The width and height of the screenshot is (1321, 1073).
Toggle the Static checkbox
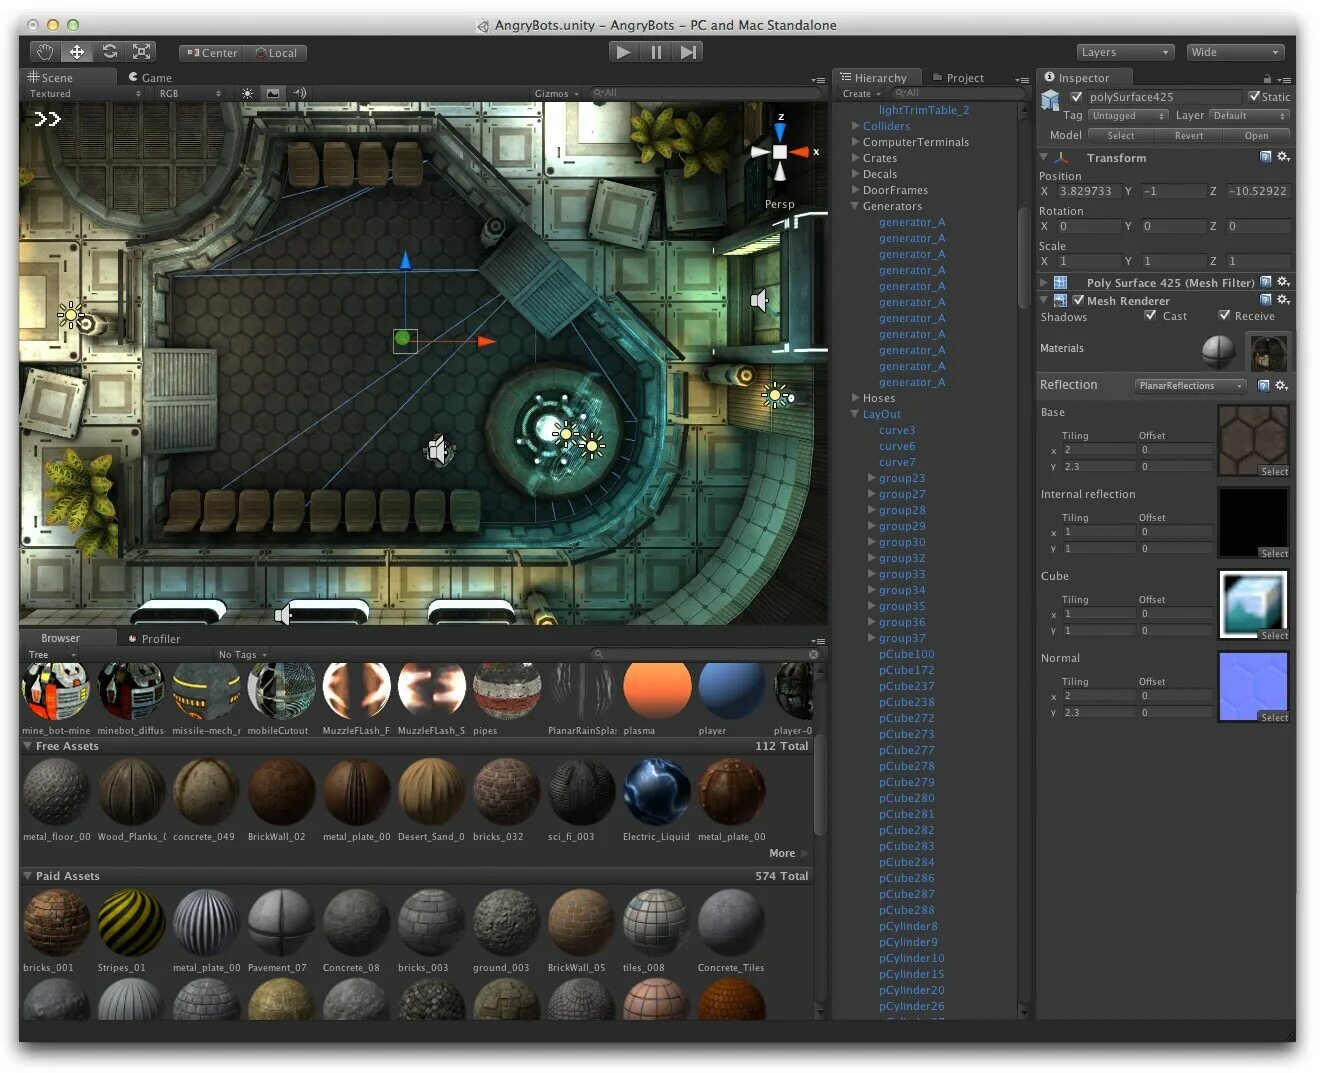click(1254, 96)
